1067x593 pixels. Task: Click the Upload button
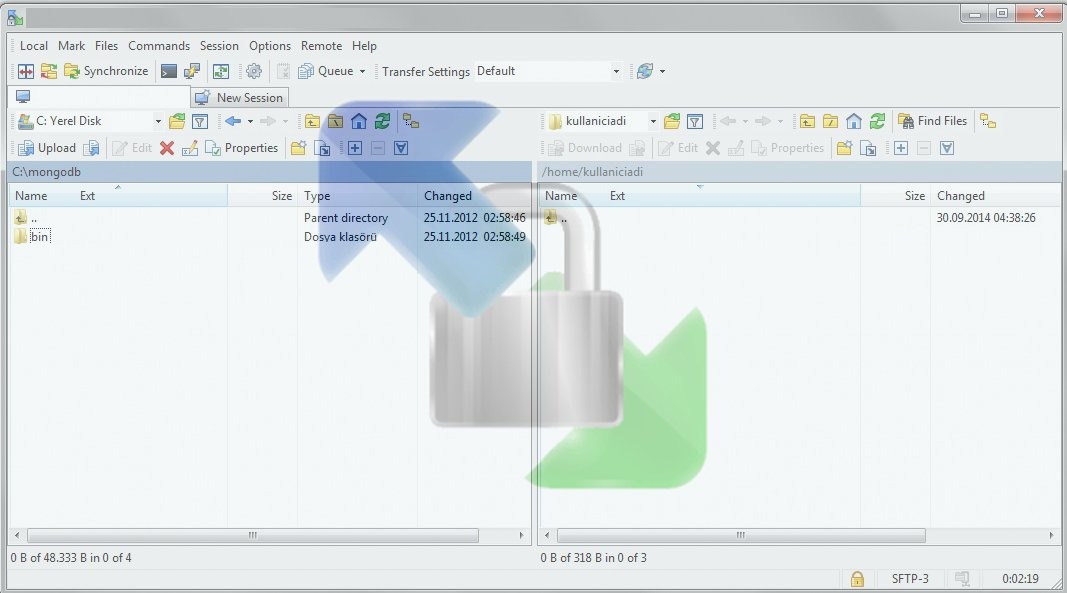[x=47, y=148]
